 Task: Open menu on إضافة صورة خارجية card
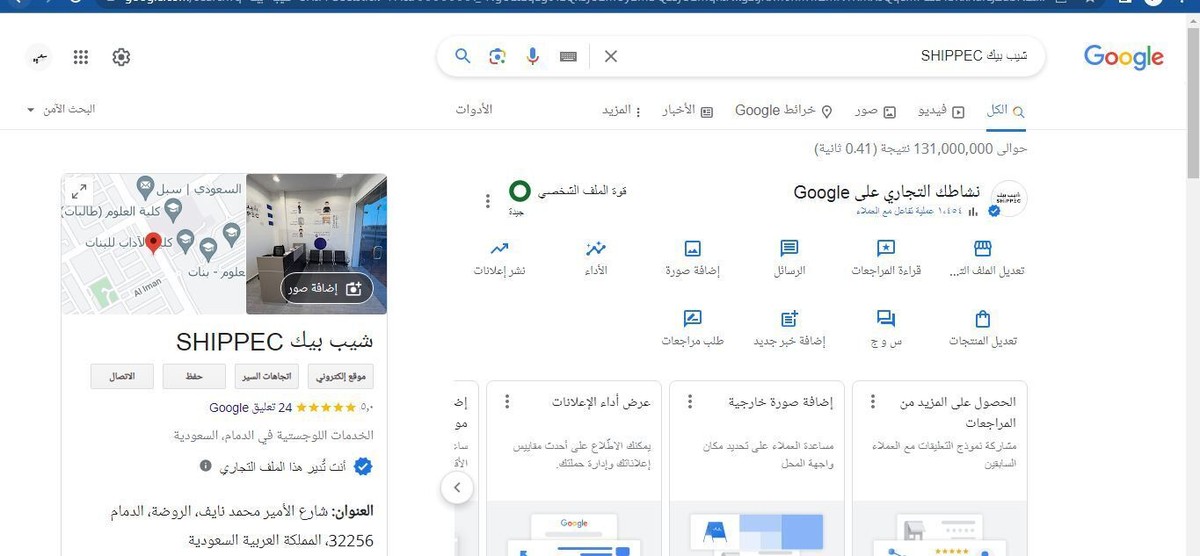tap(690, 402)
